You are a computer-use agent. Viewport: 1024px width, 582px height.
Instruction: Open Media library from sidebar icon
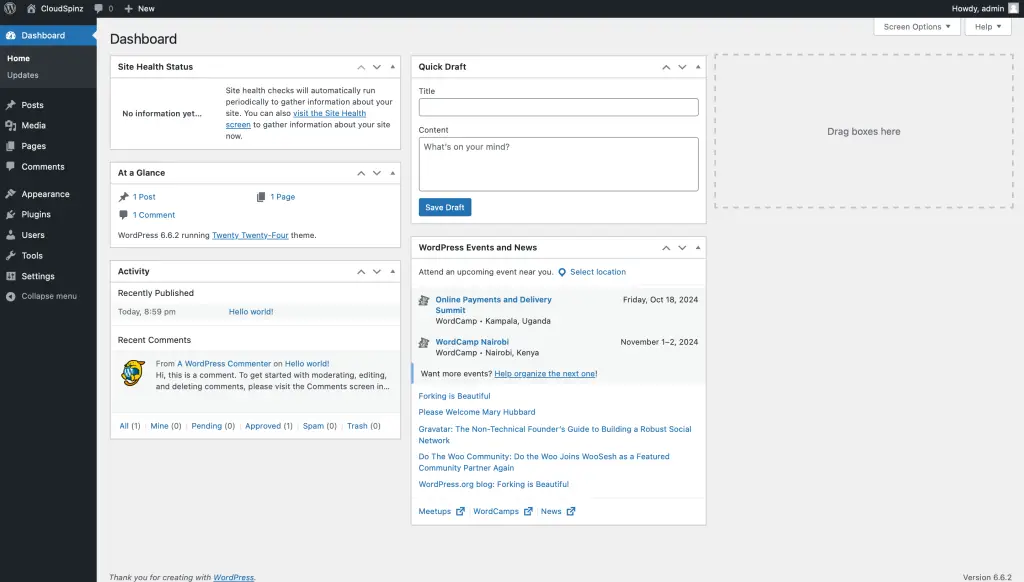click(10, 126)
